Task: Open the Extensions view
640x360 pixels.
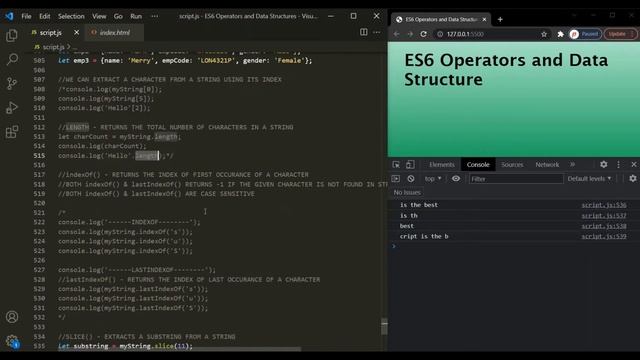Action: tap(12, 132)
